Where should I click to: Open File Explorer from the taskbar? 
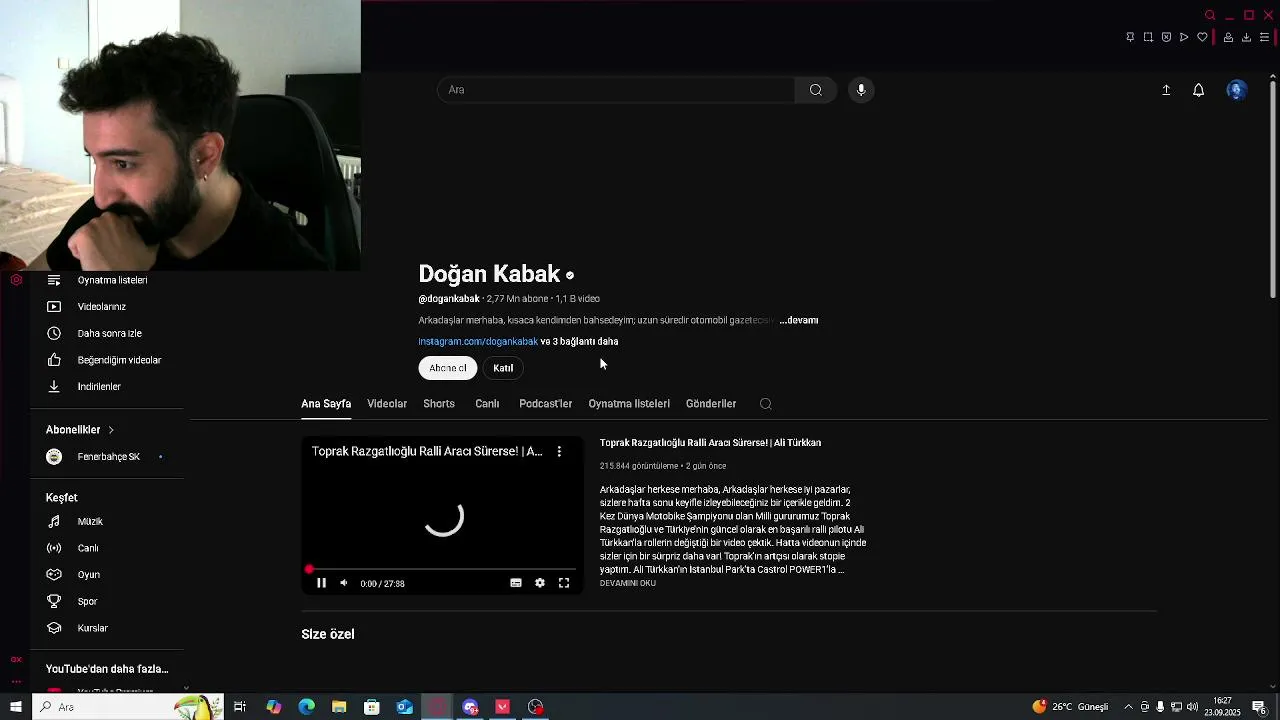click(339, 707)
